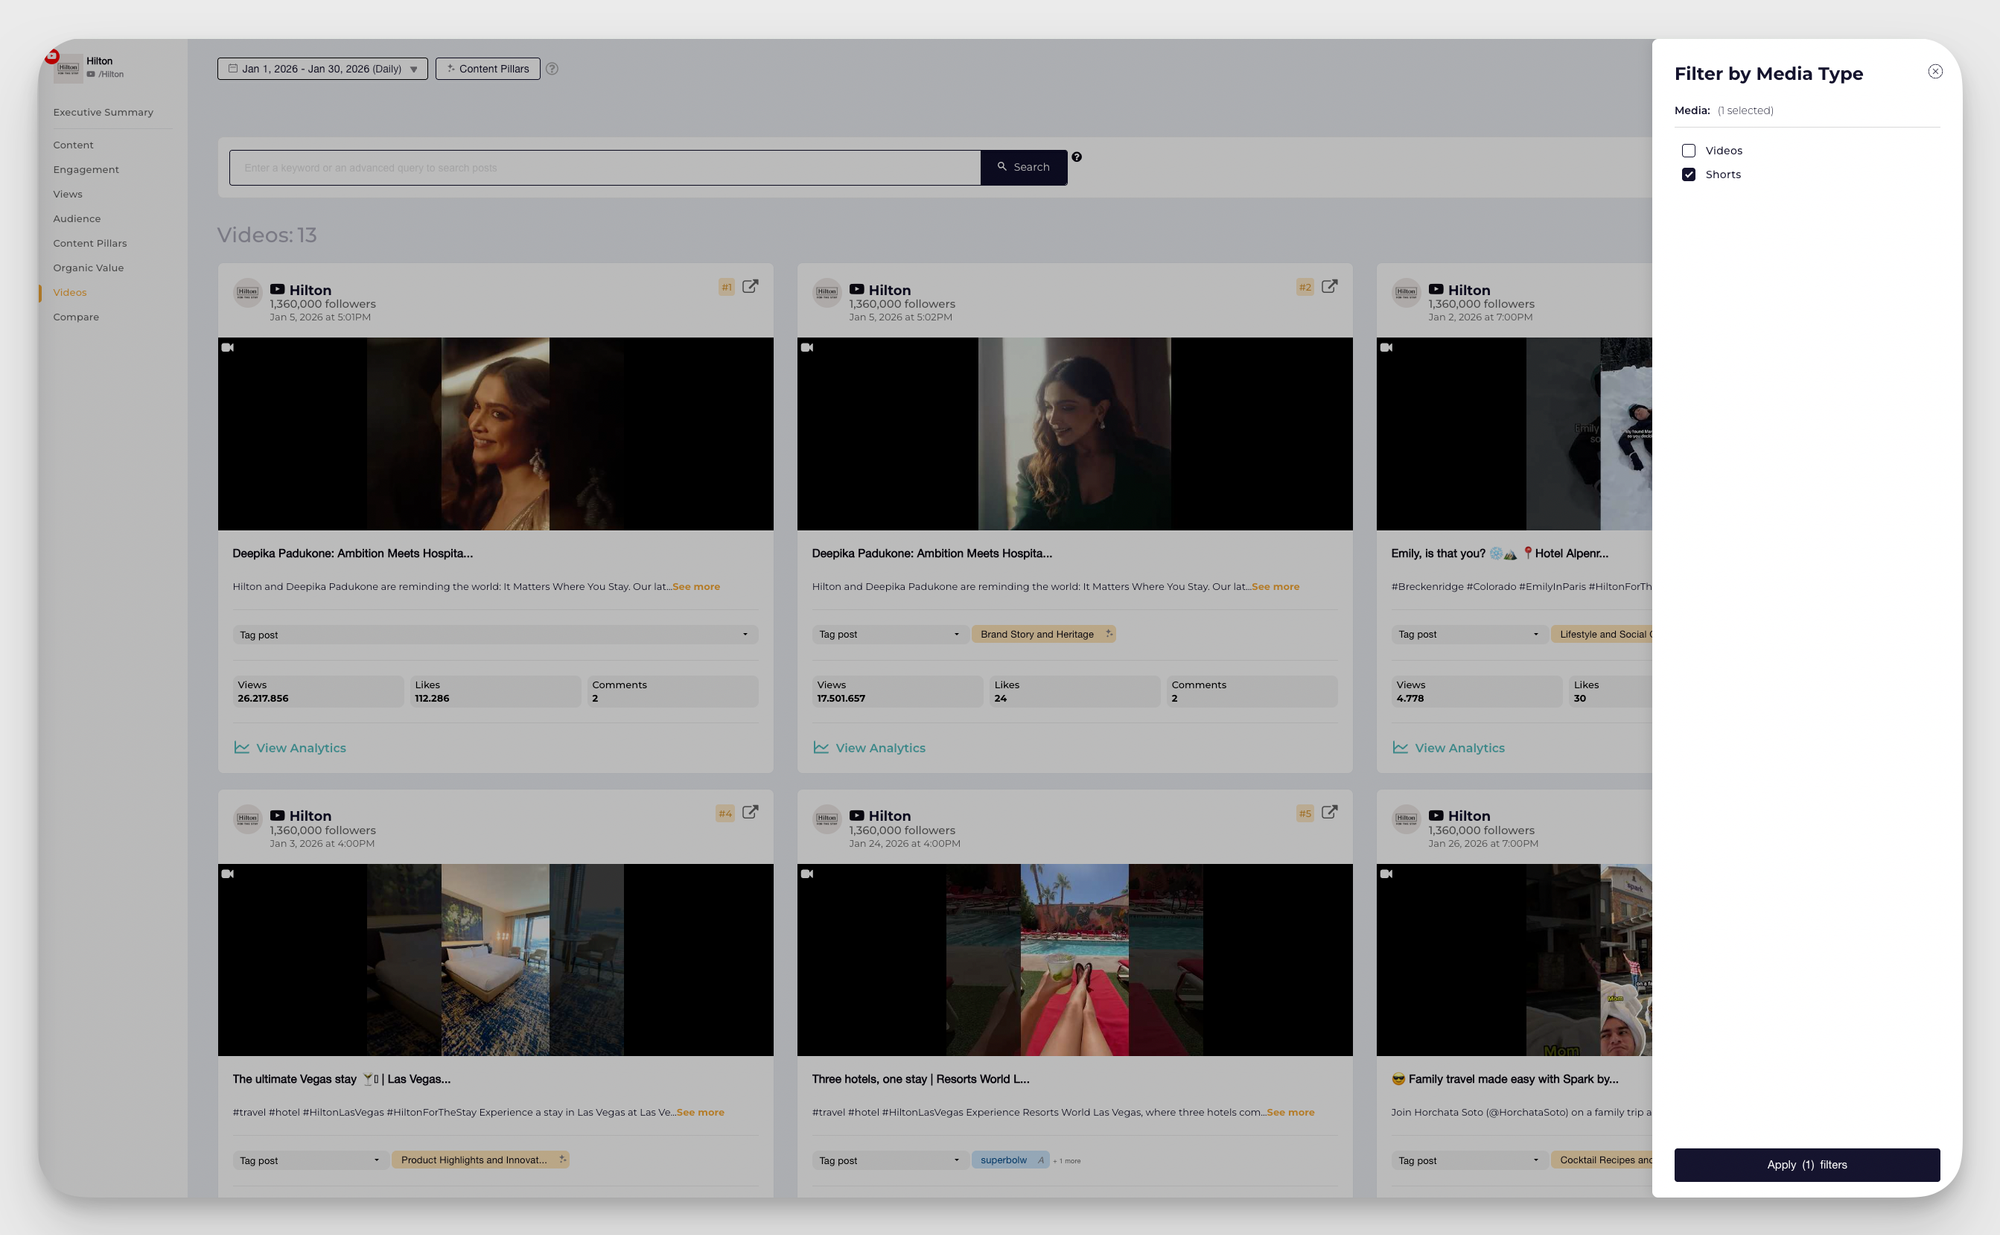
Task: Uncheck the Shorts media type checkbox
Action: [x=1689, y=174]
